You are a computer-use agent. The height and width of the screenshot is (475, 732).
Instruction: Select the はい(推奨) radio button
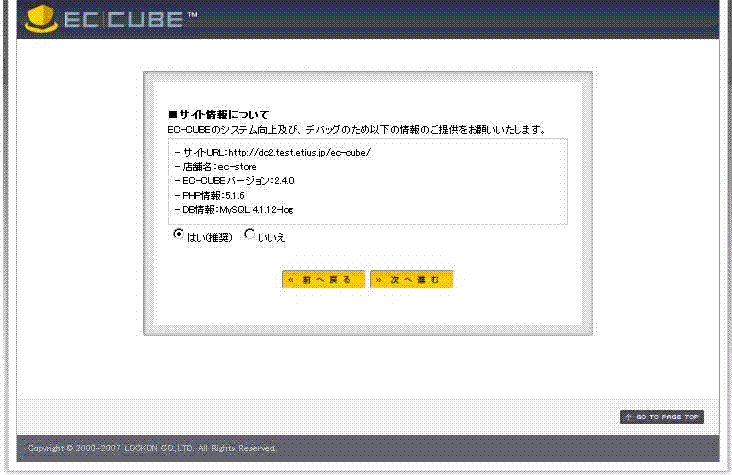point(178,234)
